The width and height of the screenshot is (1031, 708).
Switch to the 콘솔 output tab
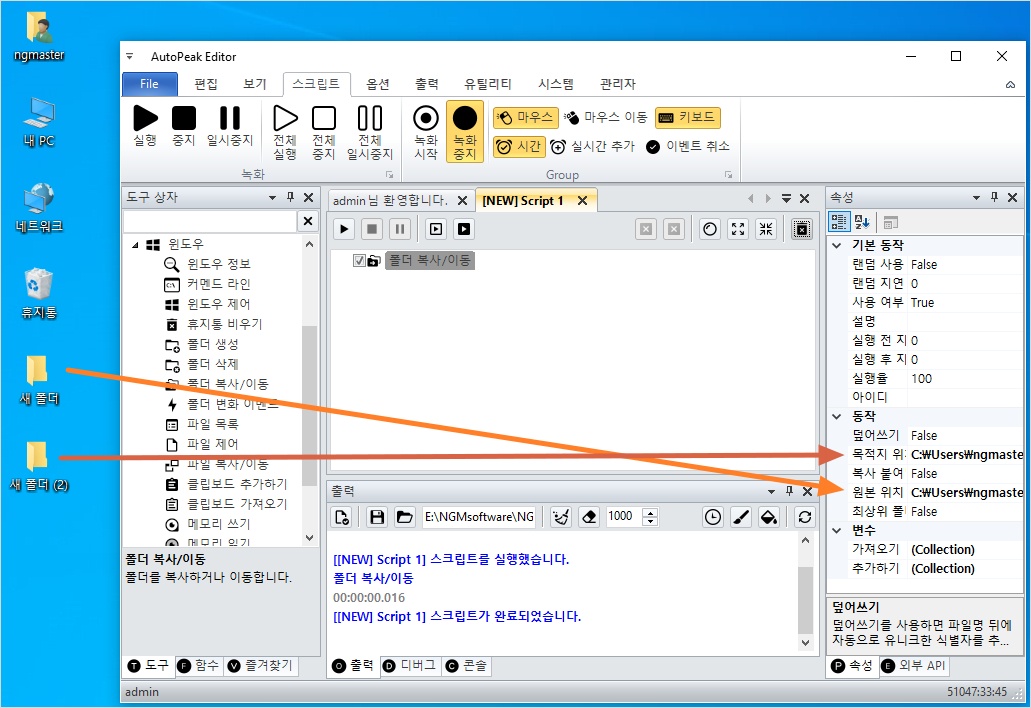click(x=466, y=666)
